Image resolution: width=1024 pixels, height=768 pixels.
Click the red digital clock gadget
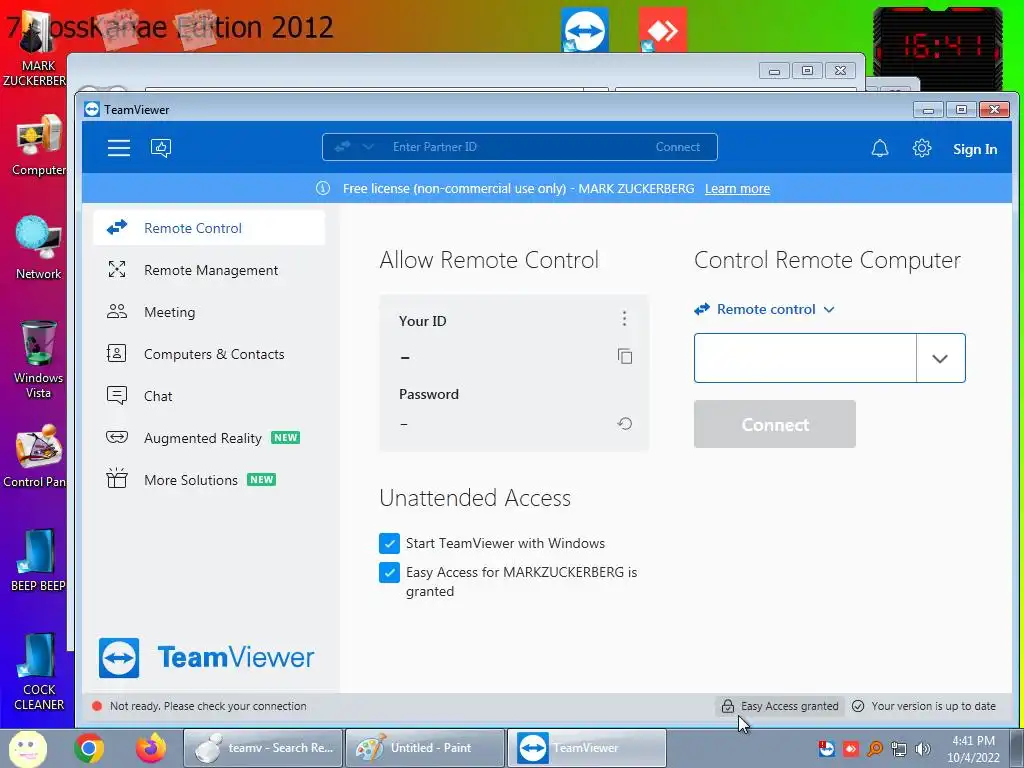(x=937, y=47)
